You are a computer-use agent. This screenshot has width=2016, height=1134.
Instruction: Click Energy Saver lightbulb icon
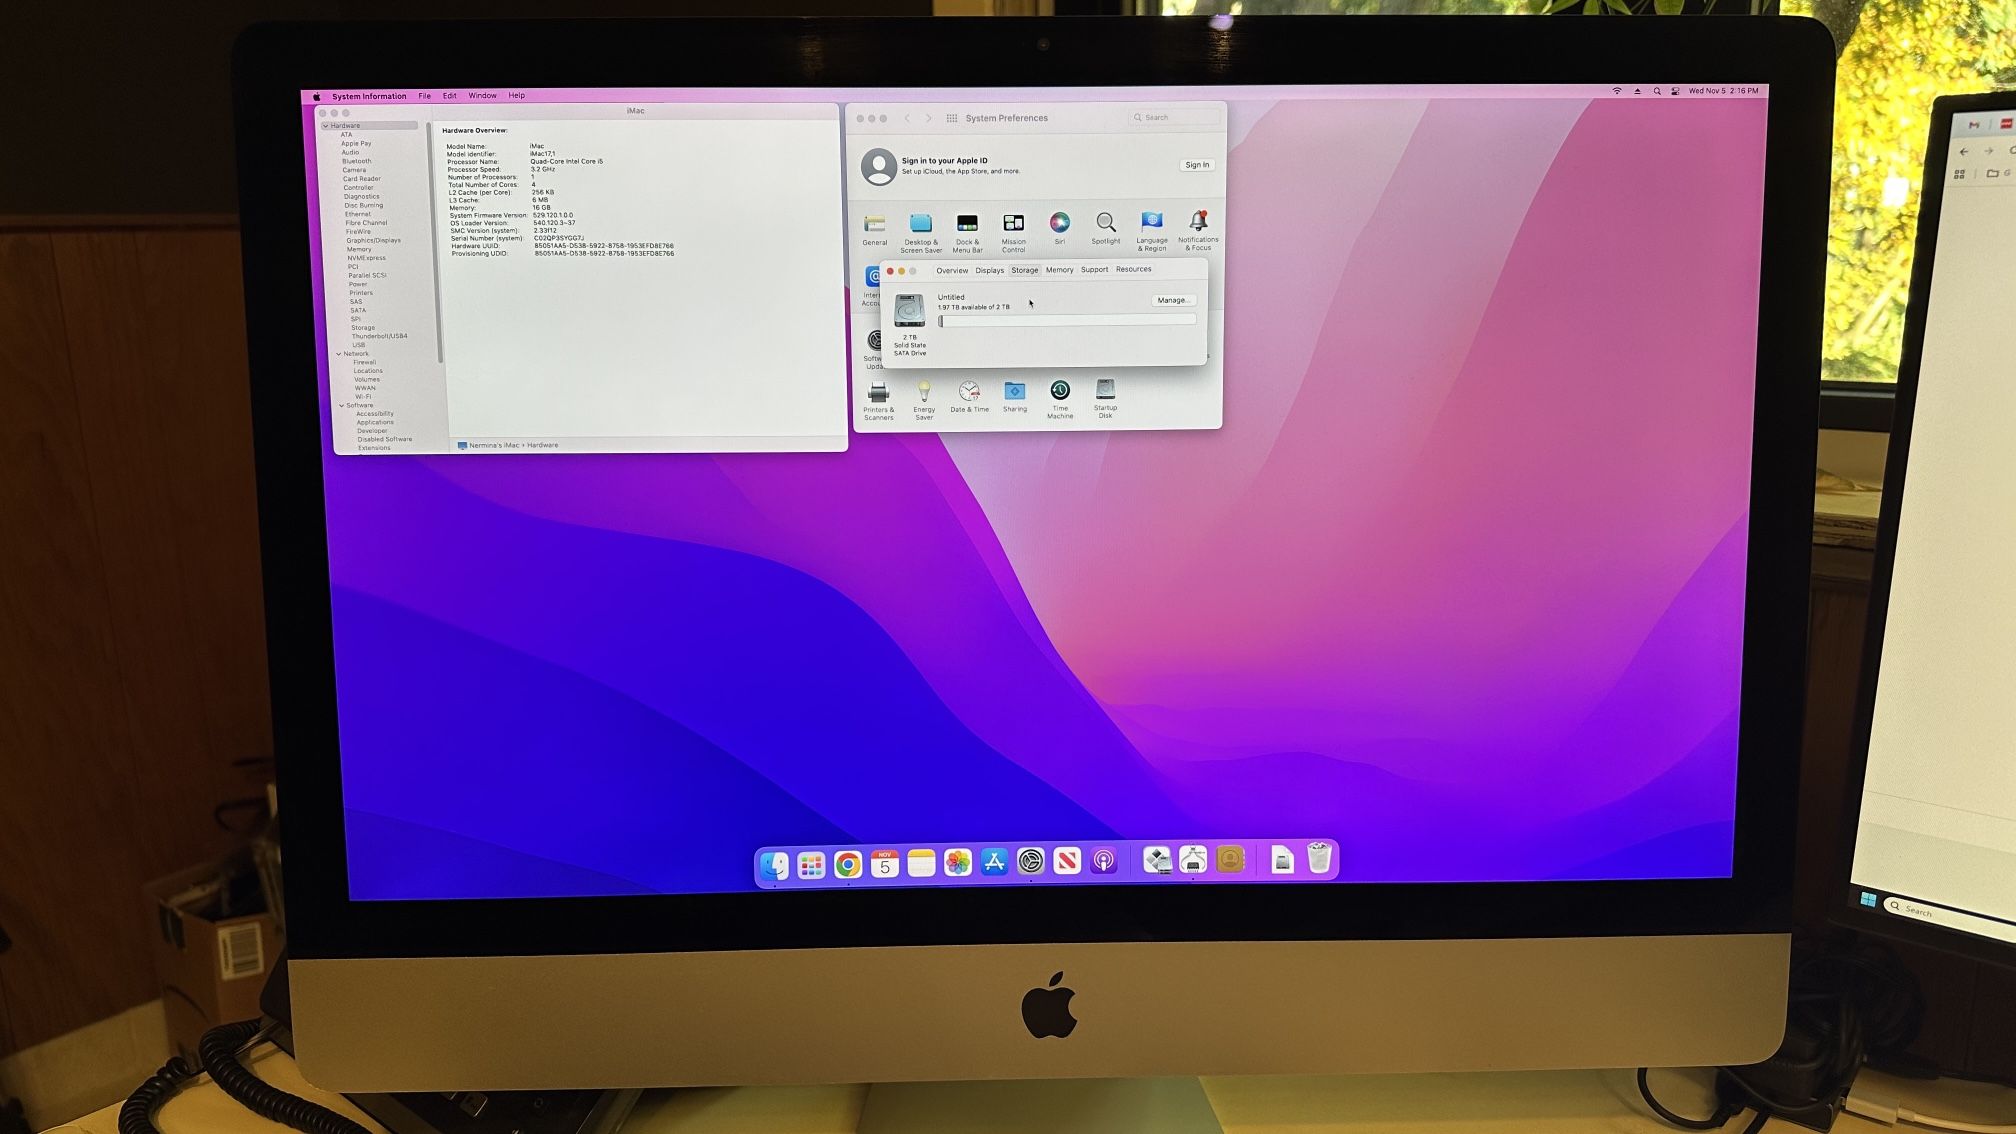click(924, 391)
